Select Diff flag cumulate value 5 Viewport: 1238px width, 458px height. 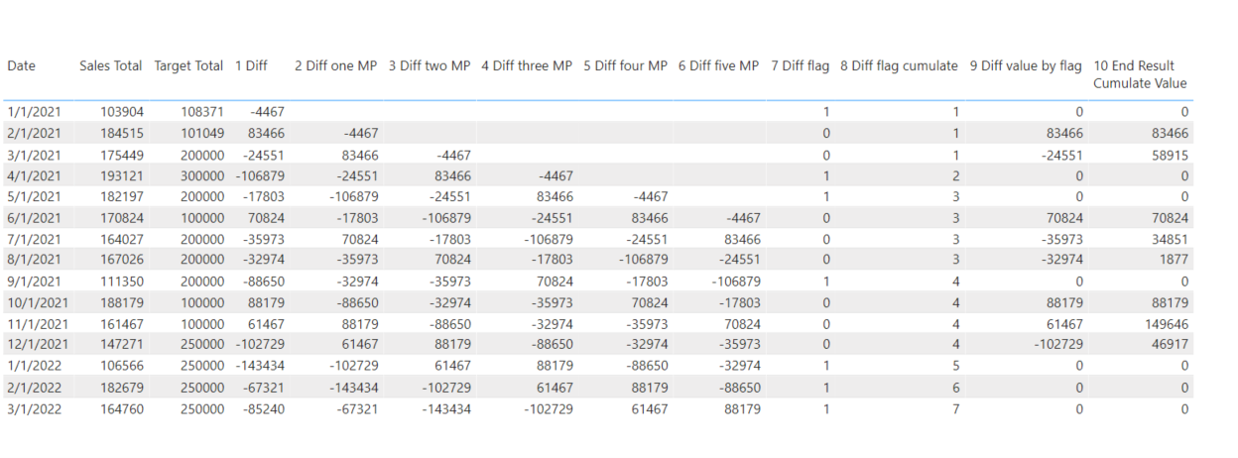(955, 366)
